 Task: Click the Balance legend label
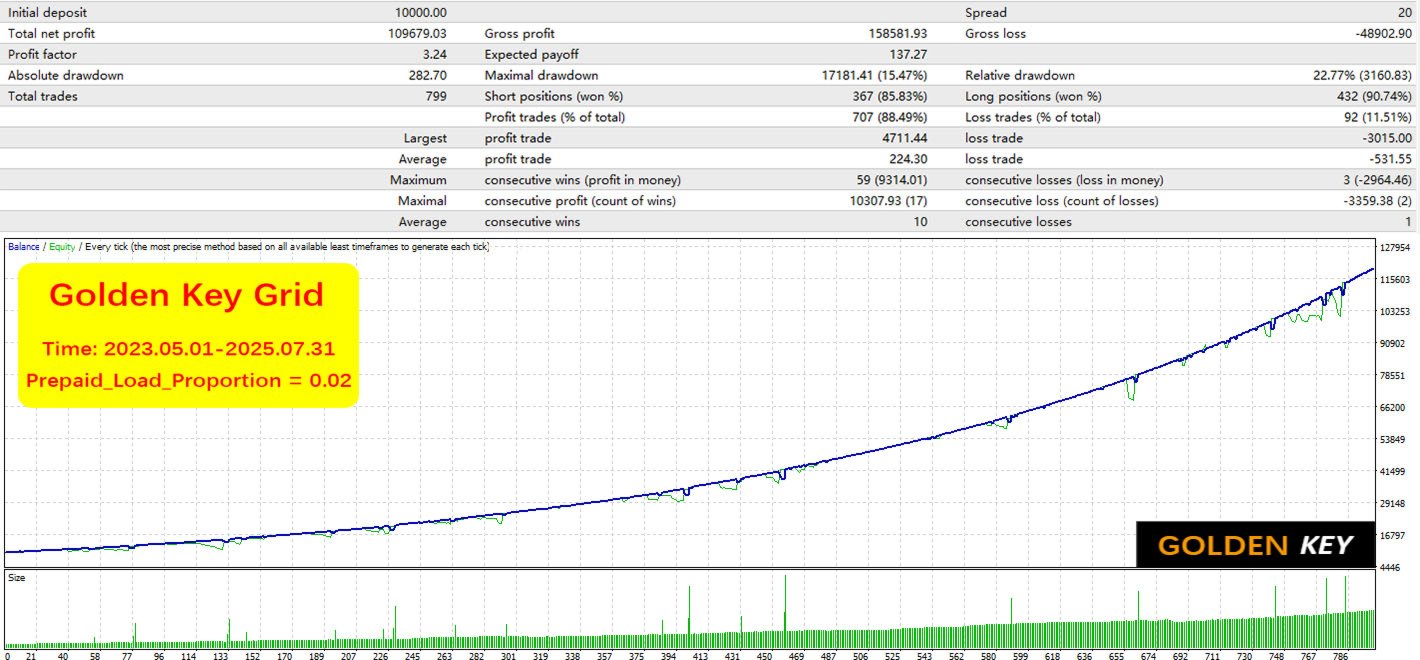pos(23,246)
